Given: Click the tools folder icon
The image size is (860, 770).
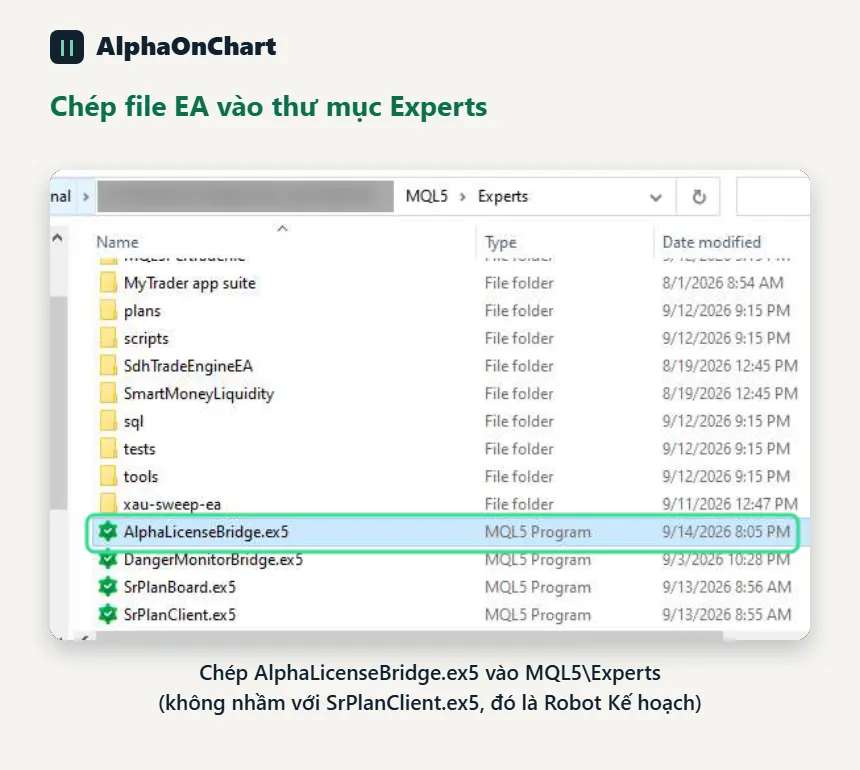Looking at the screenshot, I should coord(108,476).
